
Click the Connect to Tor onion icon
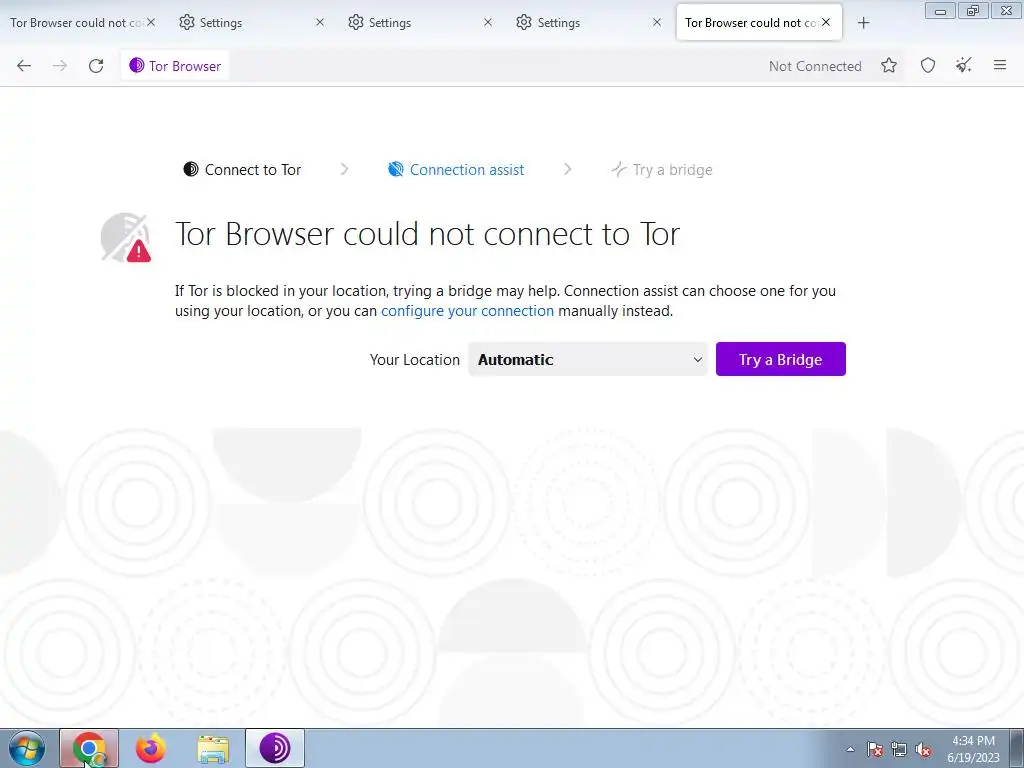[191, 169]
